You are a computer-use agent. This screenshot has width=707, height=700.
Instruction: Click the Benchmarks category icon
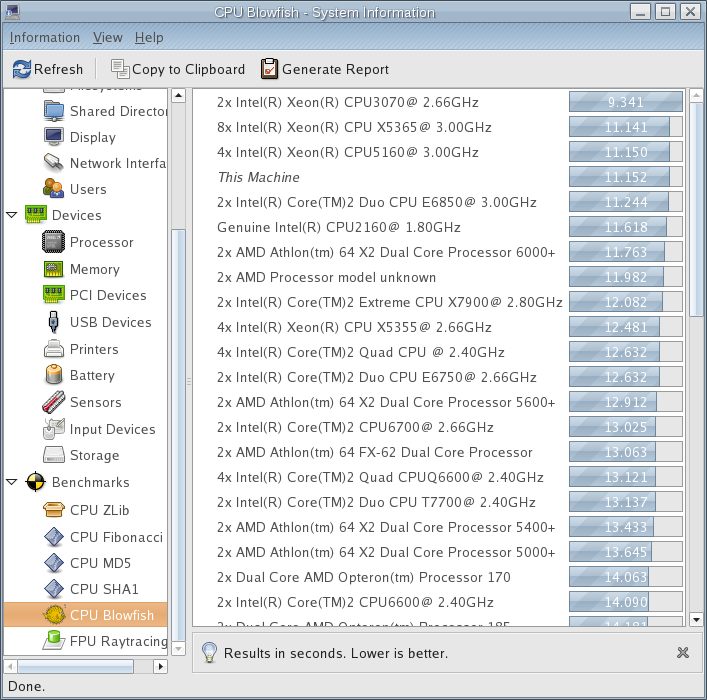pos(36,482)
